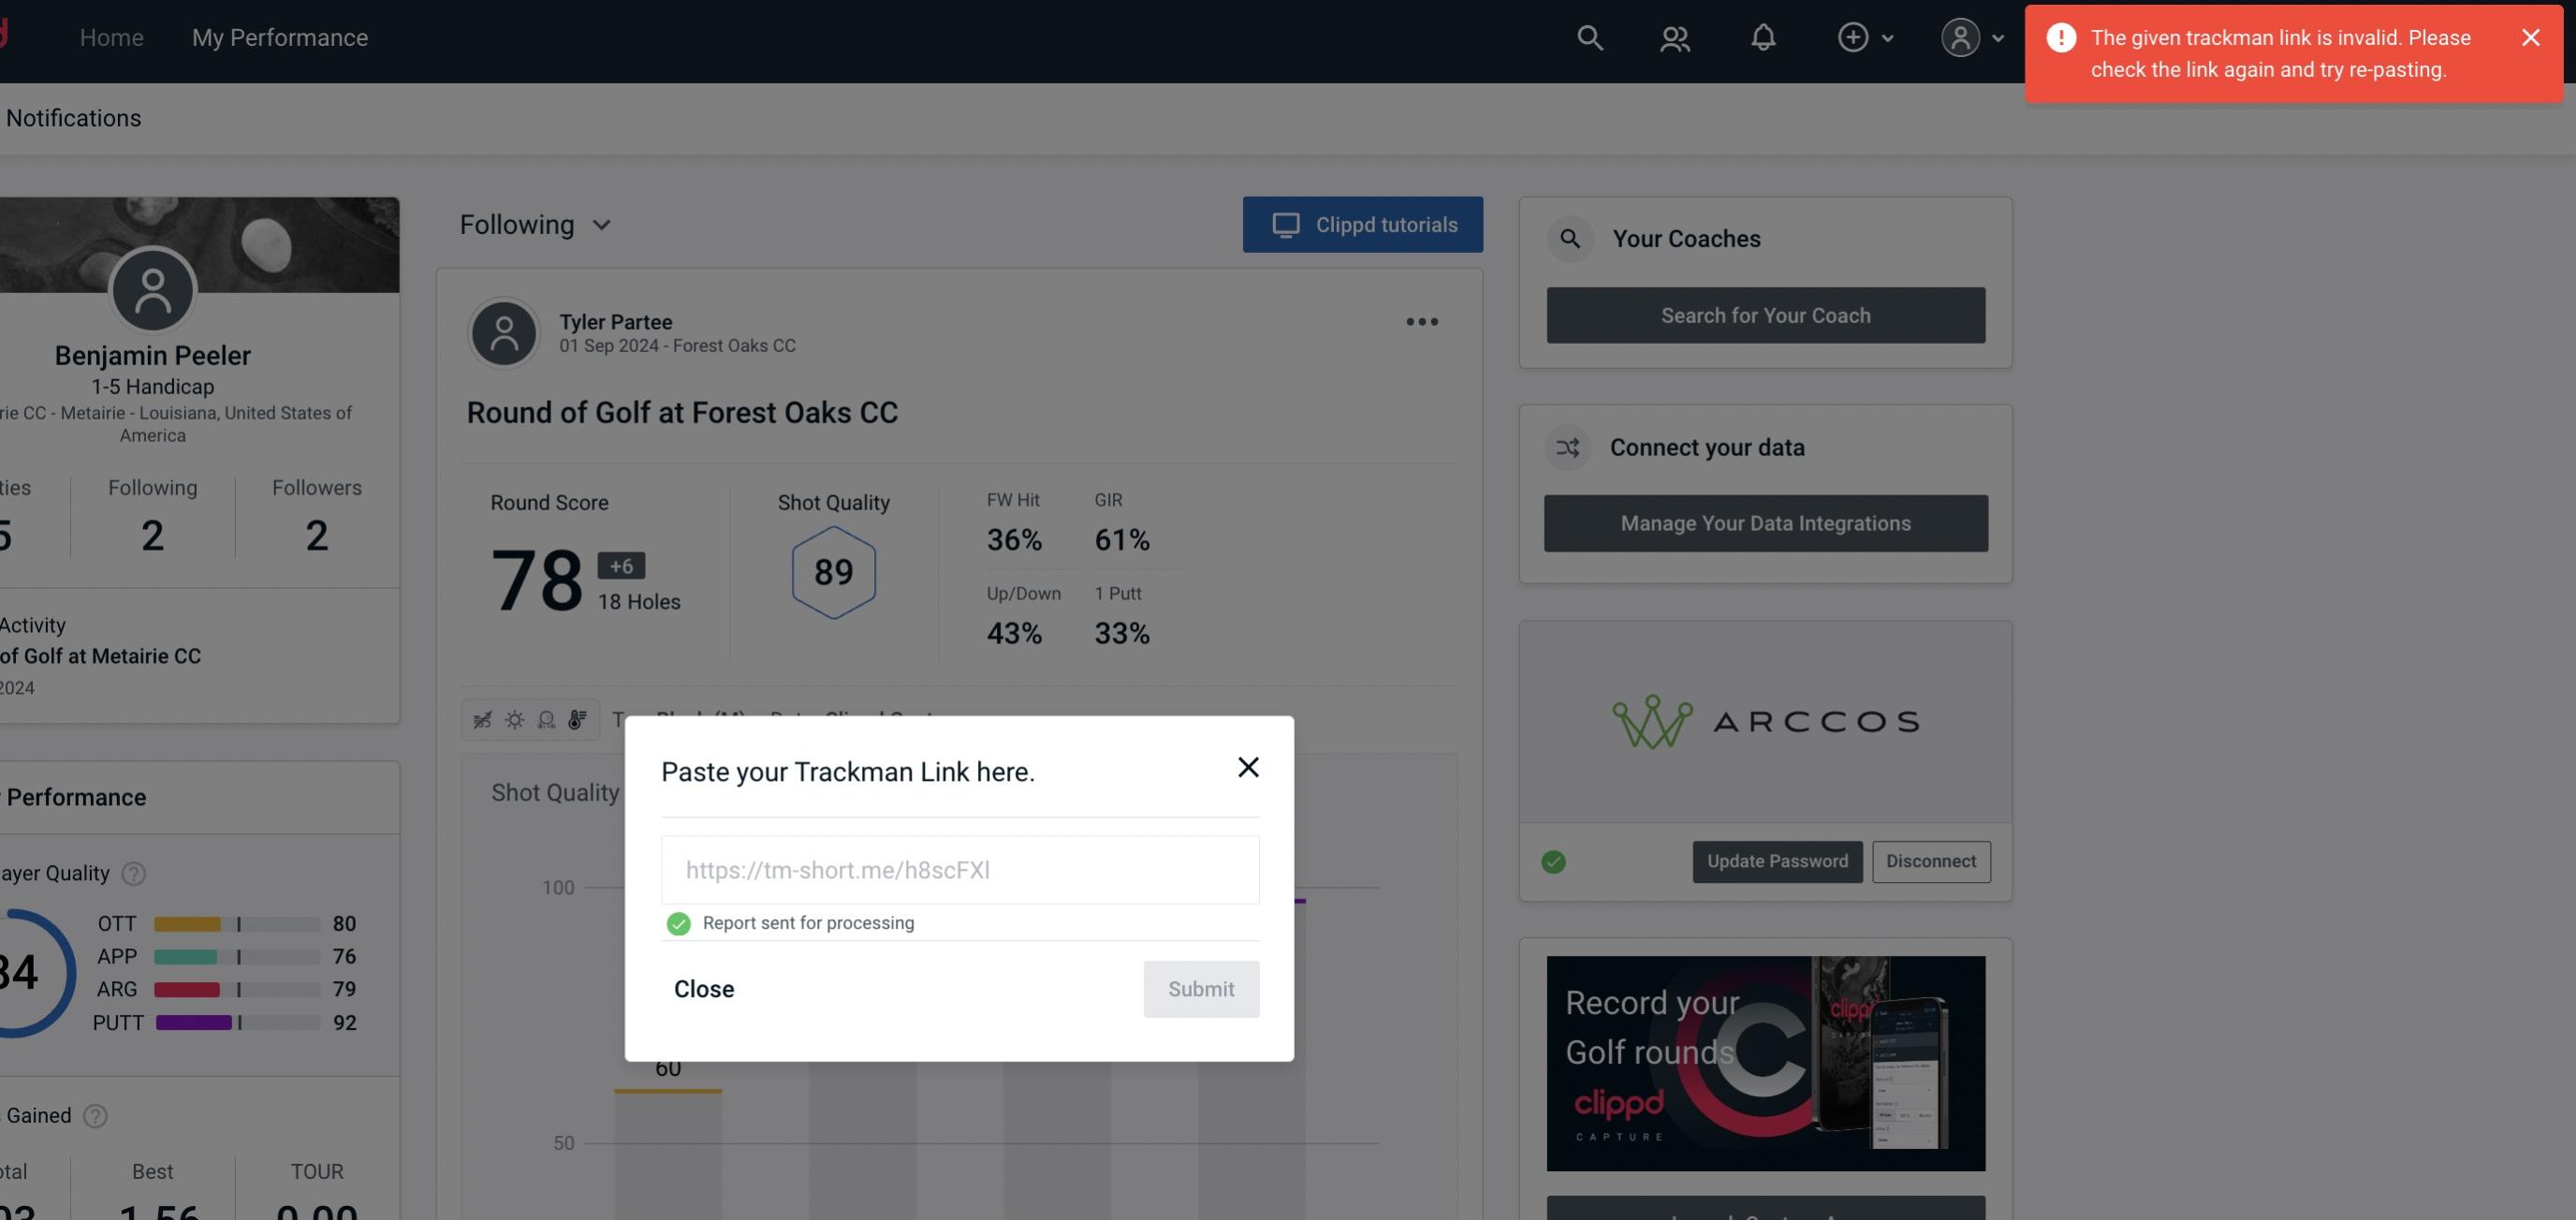Click the Search for Your Coach button
The width and height of the screenshot is (2576, 1220).
(x=1766, y=316)
